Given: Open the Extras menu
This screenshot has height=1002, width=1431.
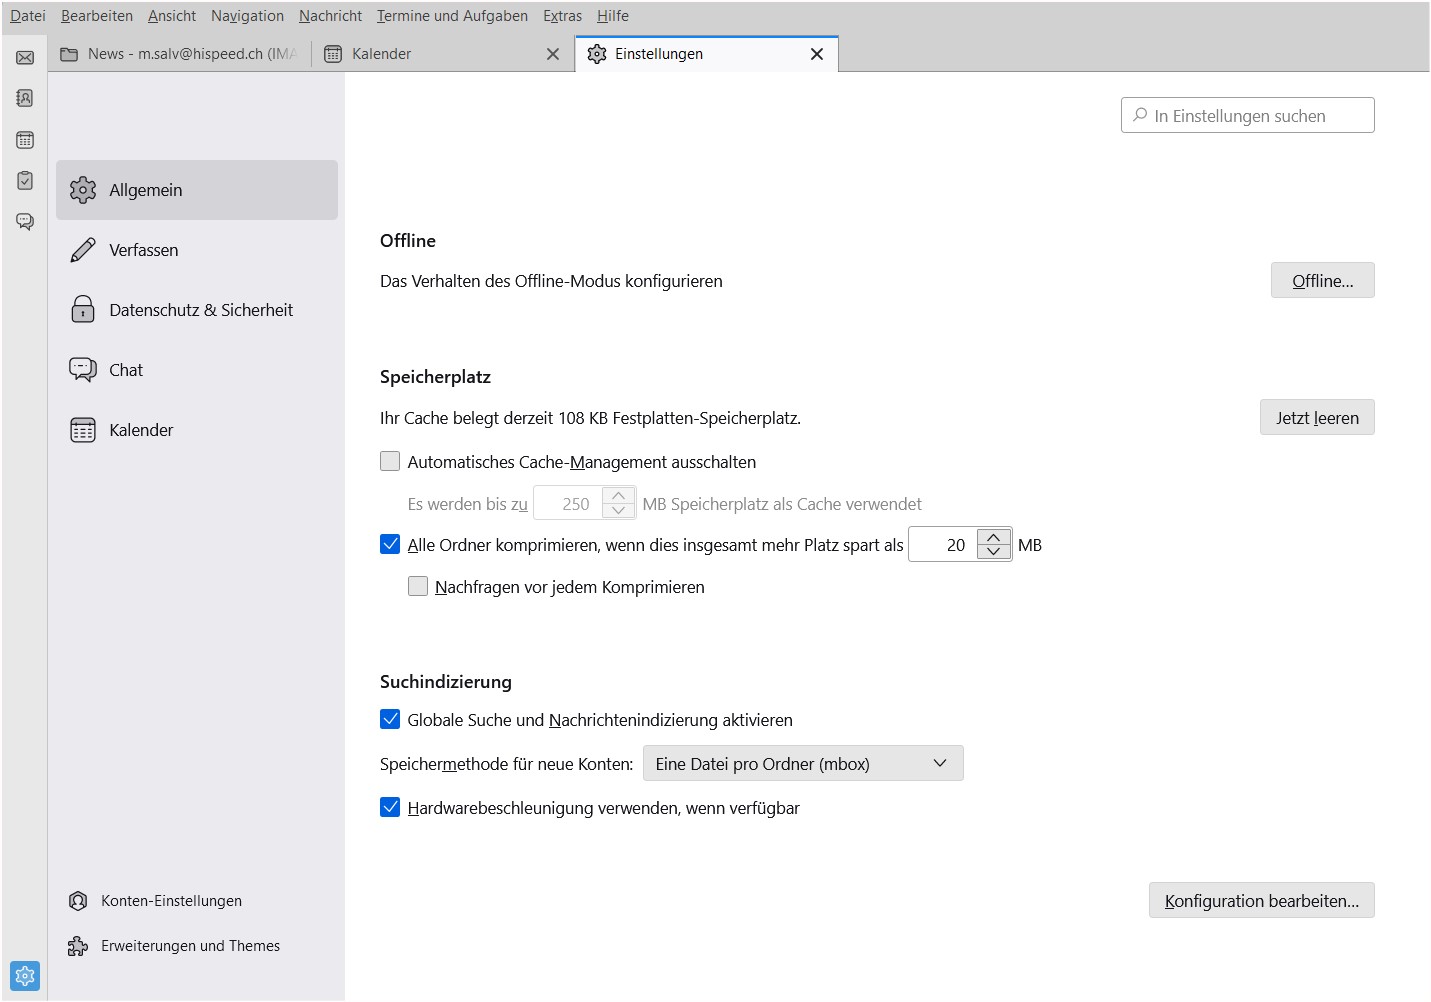Looking at the screenshot, I should (x=562, y=16).
